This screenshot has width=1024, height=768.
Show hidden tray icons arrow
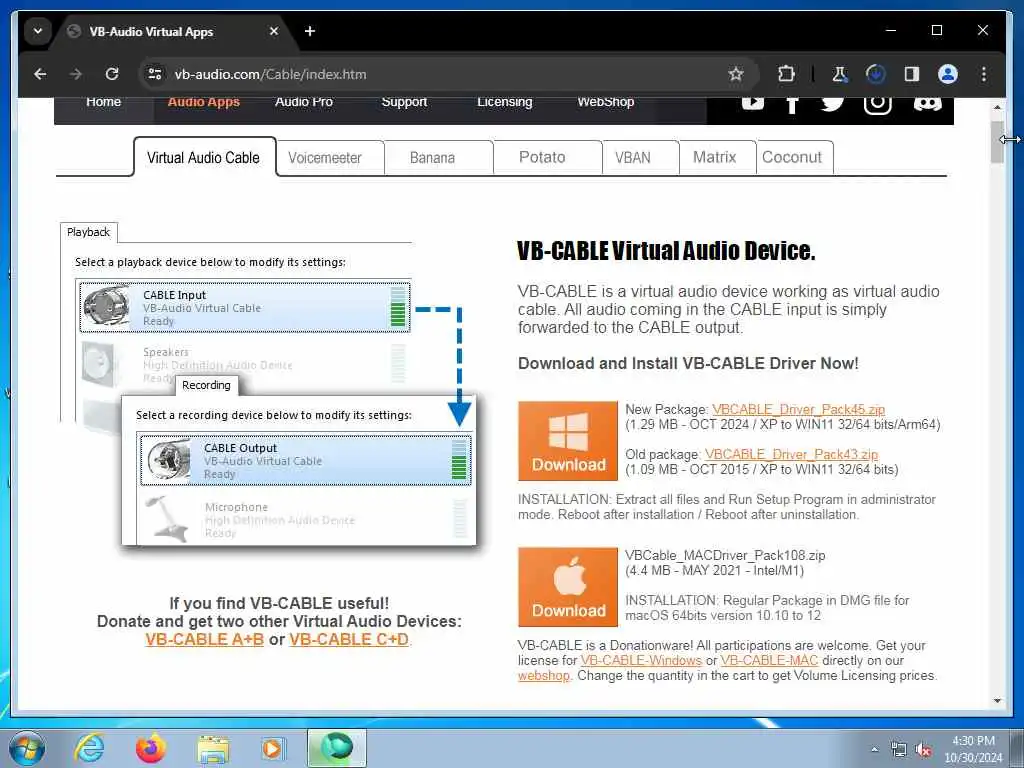874,750
